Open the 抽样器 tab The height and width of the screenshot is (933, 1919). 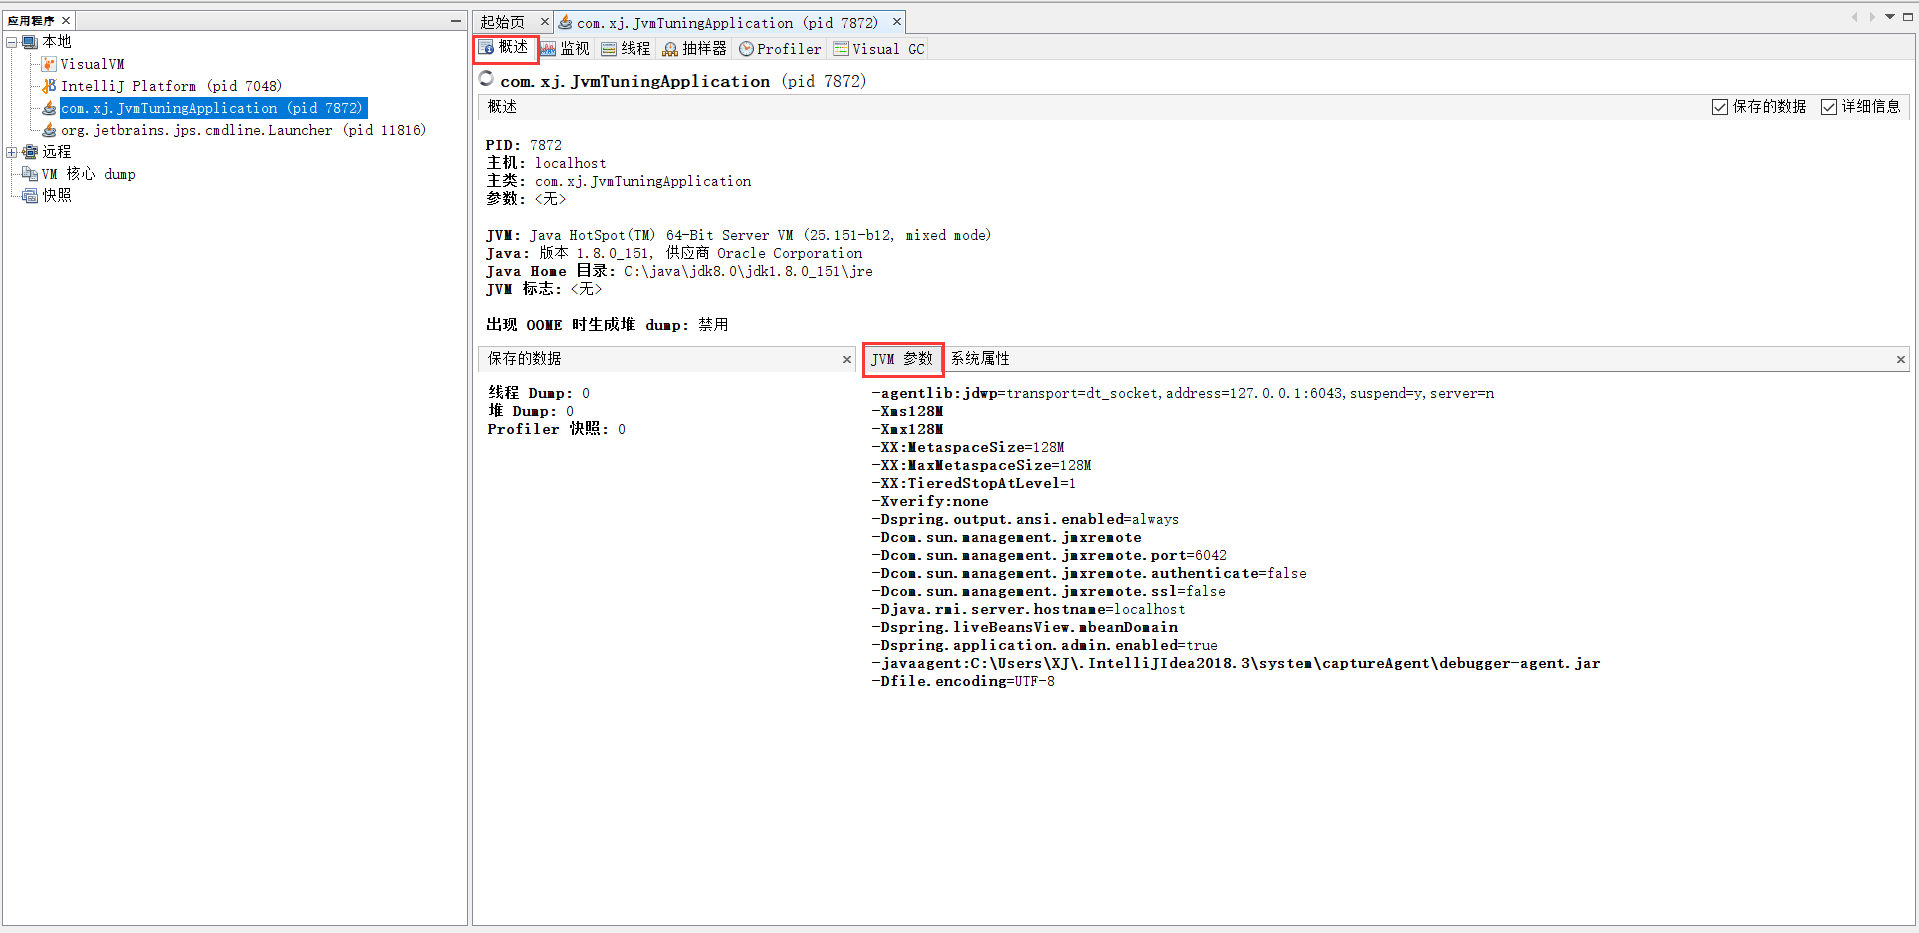tap(696, 49)
